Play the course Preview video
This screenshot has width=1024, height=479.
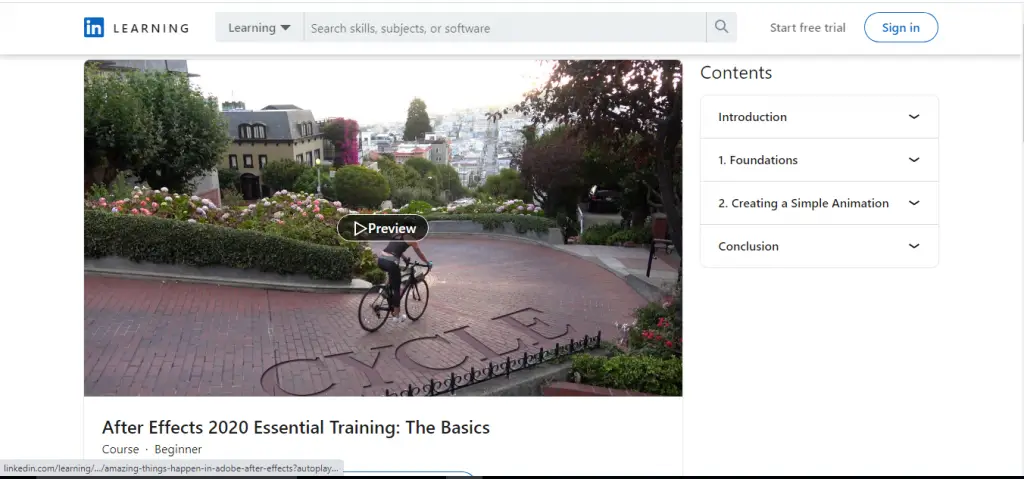tap(383, 228)
